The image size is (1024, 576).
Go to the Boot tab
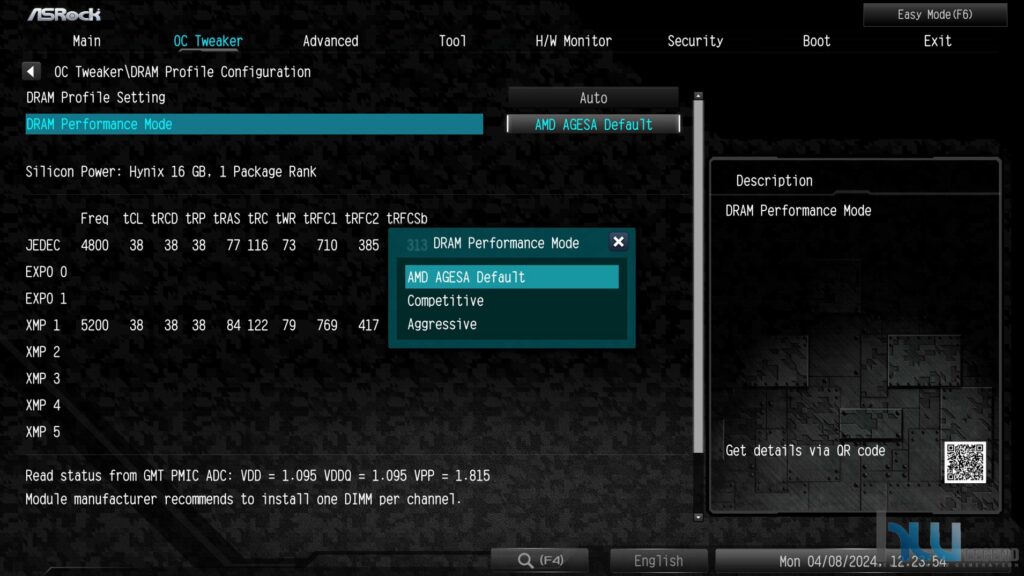point(816,41)
